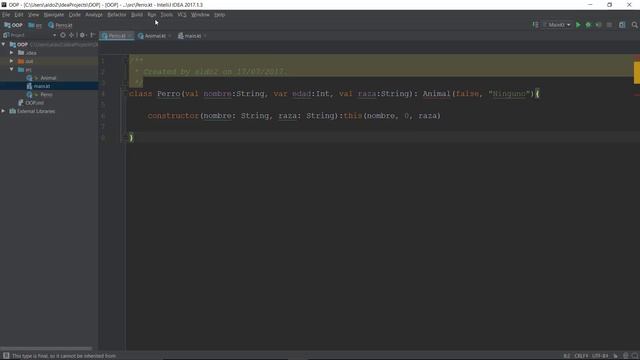Viewport: 640px width, 360px height.
Task: Collapse the header comment fold marker
Action: pyautogui.click(x=126, y=60)
